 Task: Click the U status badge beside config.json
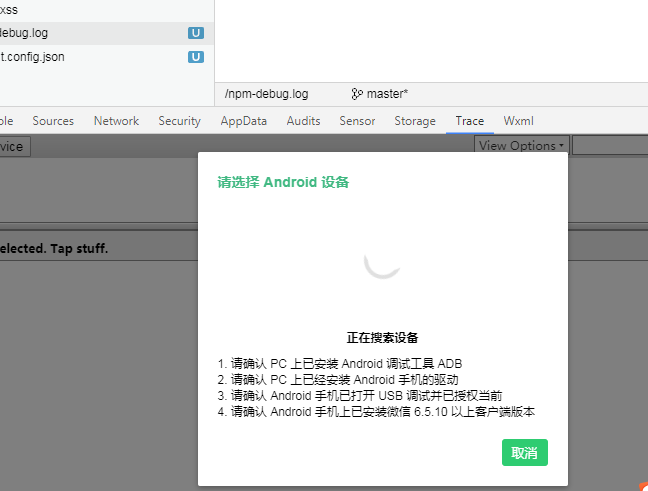[196, 57]
